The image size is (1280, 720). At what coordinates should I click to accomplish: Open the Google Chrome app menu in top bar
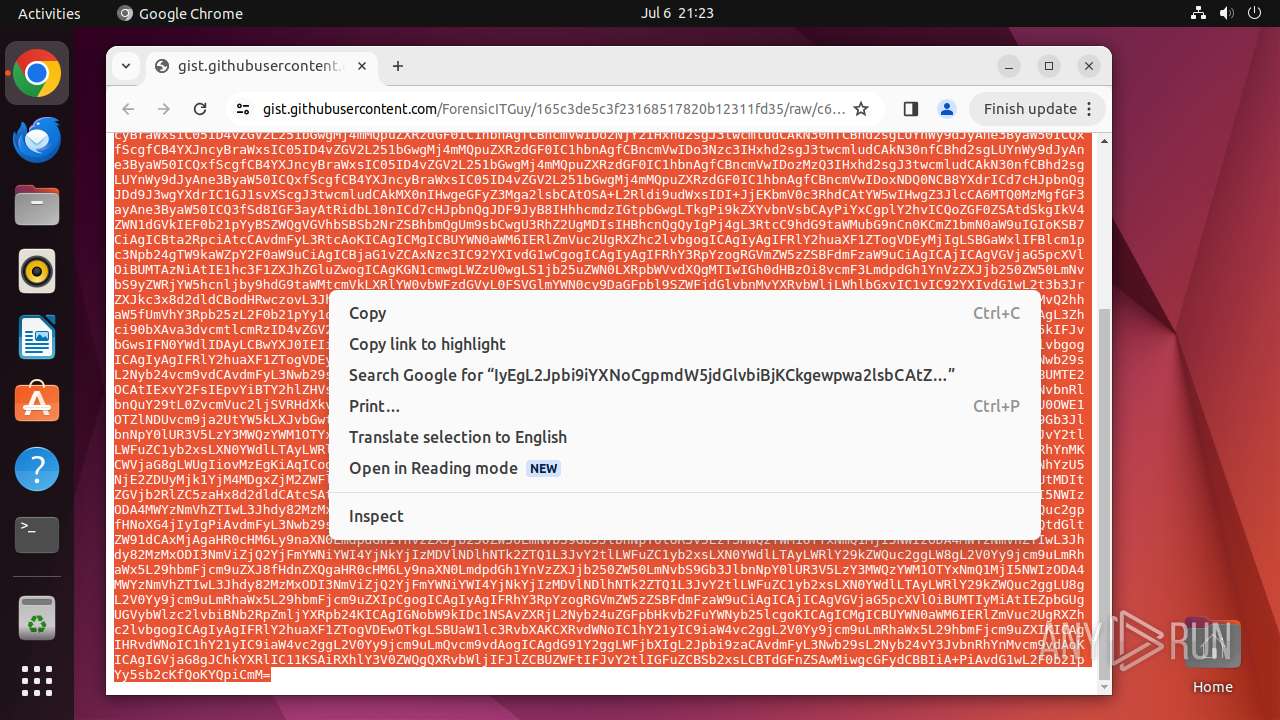tap(180, 13)
